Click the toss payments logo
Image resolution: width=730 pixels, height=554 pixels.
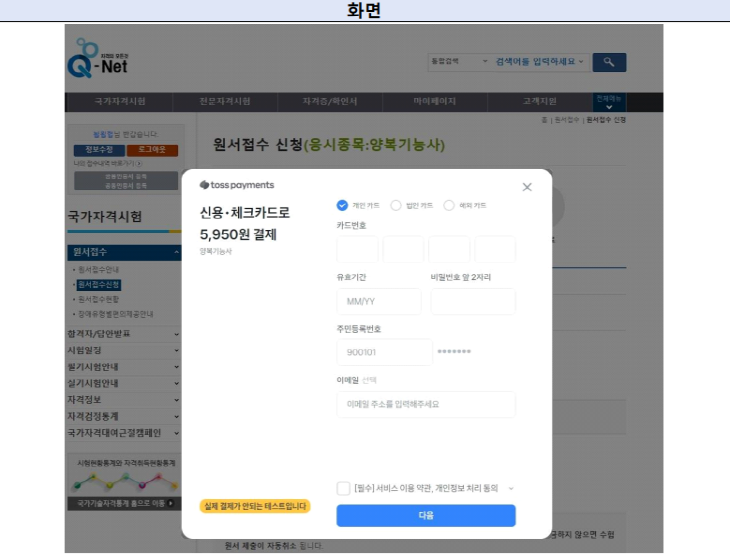coord(237,185)
